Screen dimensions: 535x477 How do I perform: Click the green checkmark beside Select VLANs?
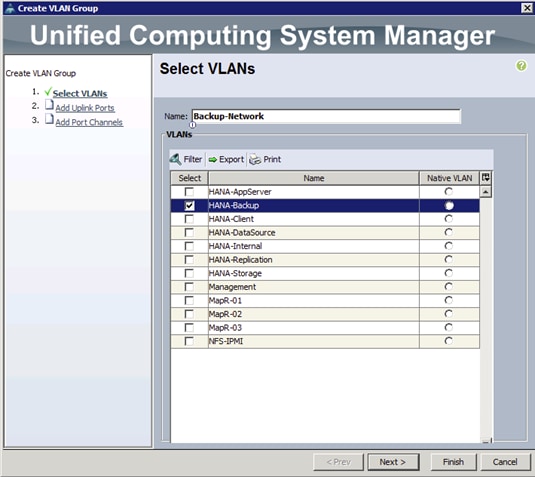pyautogui.click(x=48, y=91)
